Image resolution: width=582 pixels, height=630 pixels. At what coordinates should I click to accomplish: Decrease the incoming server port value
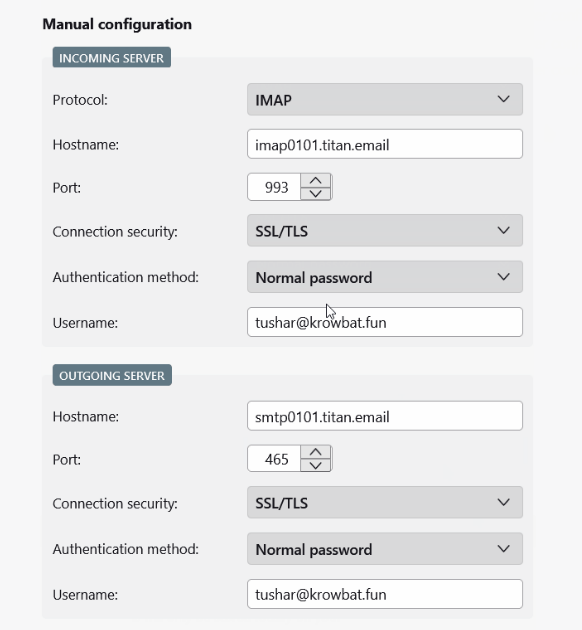point(316,193)
